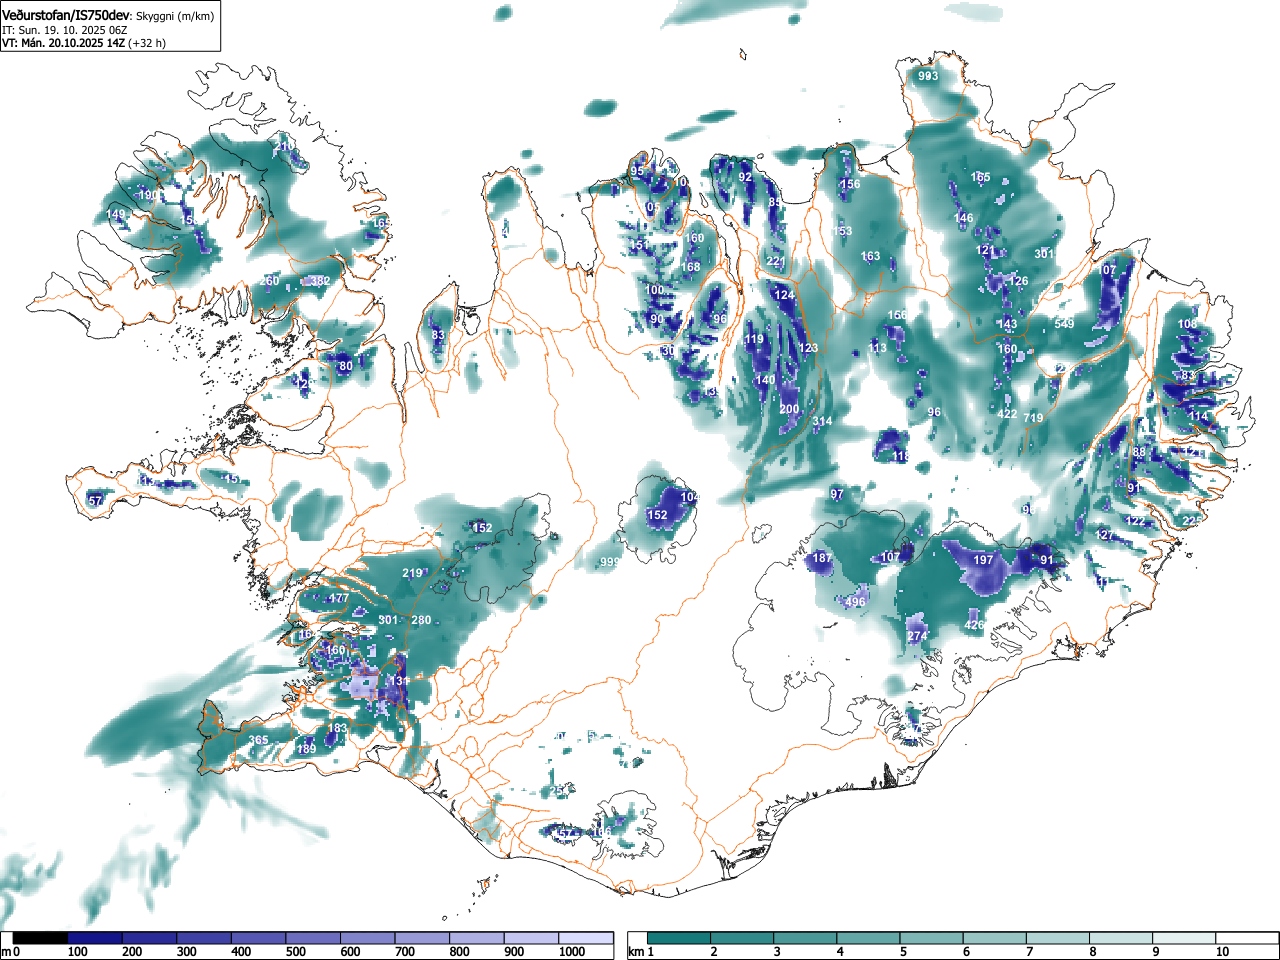The height and width of the screenshot is (960, 1280).
Task: Click the 496 value on Vatnajökull glacier
Action: pos(855,602)
